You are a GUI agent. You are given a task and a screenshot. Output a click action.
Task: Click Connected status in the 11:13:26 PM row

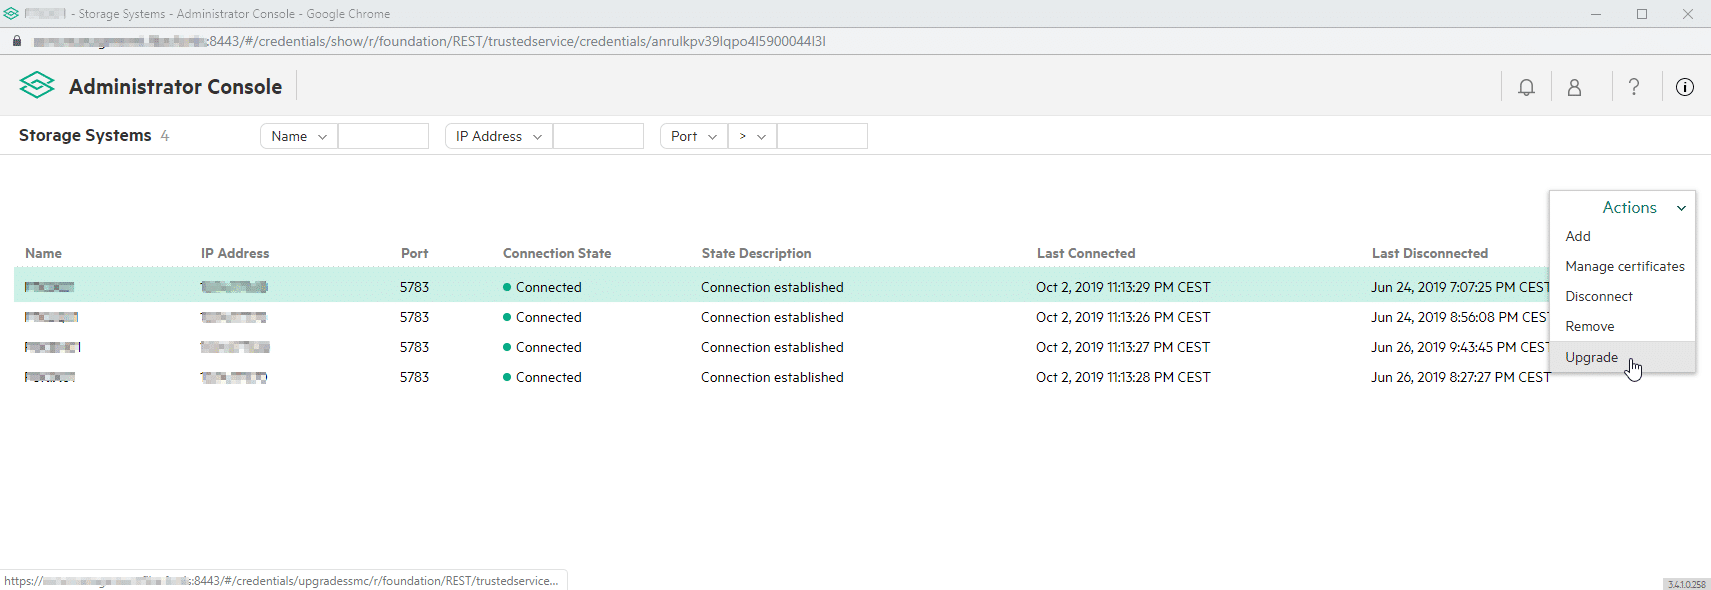tap(542, 317)
